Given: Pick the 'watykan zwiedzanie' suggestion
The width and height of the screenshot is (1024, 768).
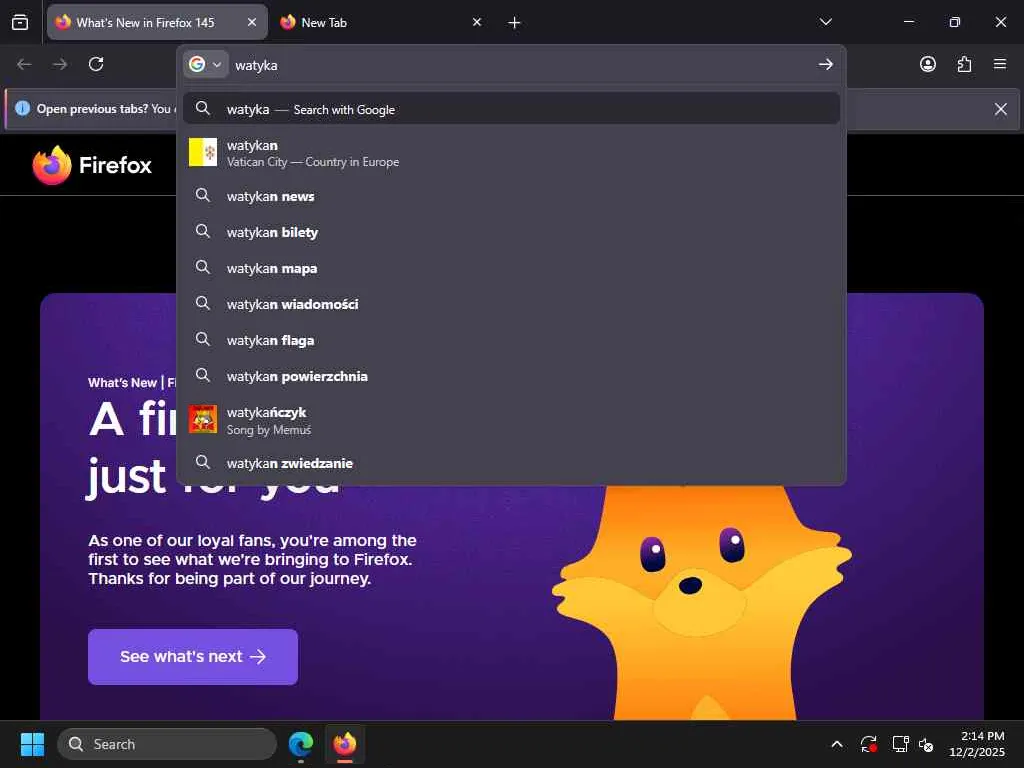Looking at the screenshot, I should (x=511, y=463).
